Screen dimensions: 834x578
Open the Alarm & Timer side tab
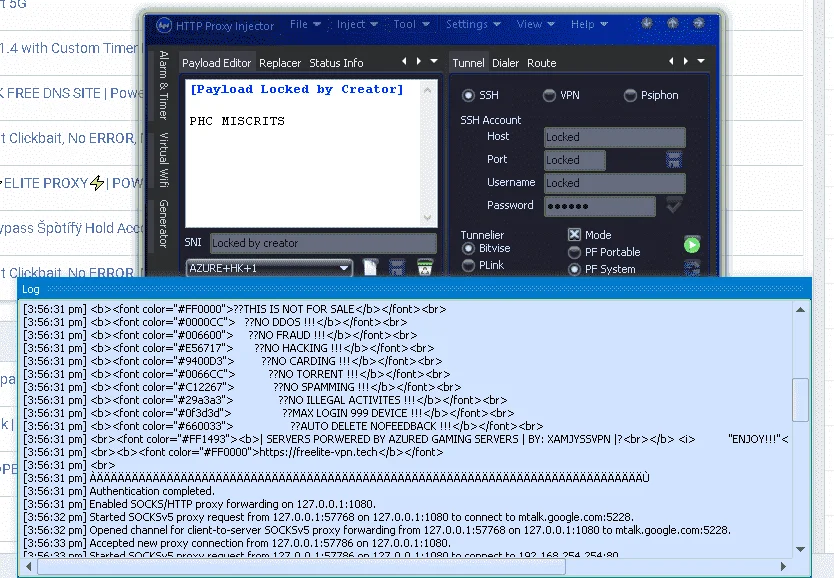164,85
